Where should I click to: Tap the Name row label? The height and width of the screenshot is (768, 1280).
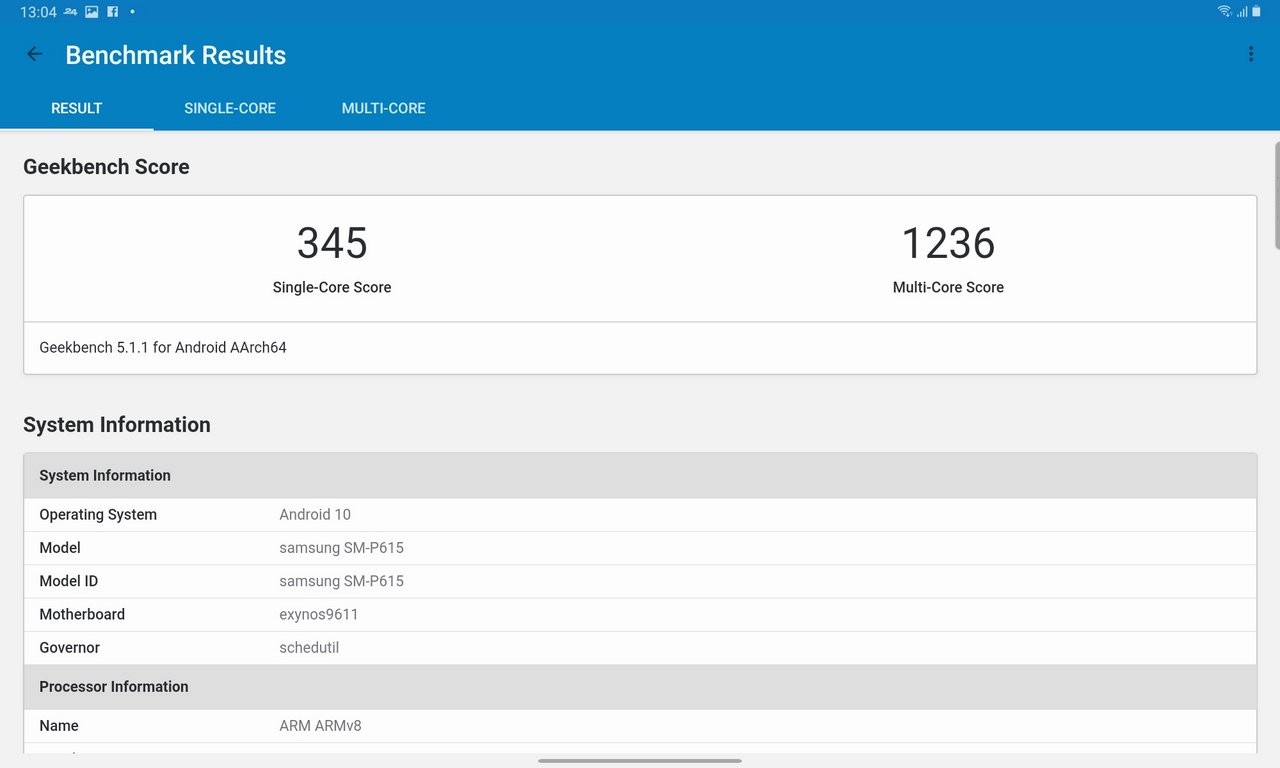(59, 726)
